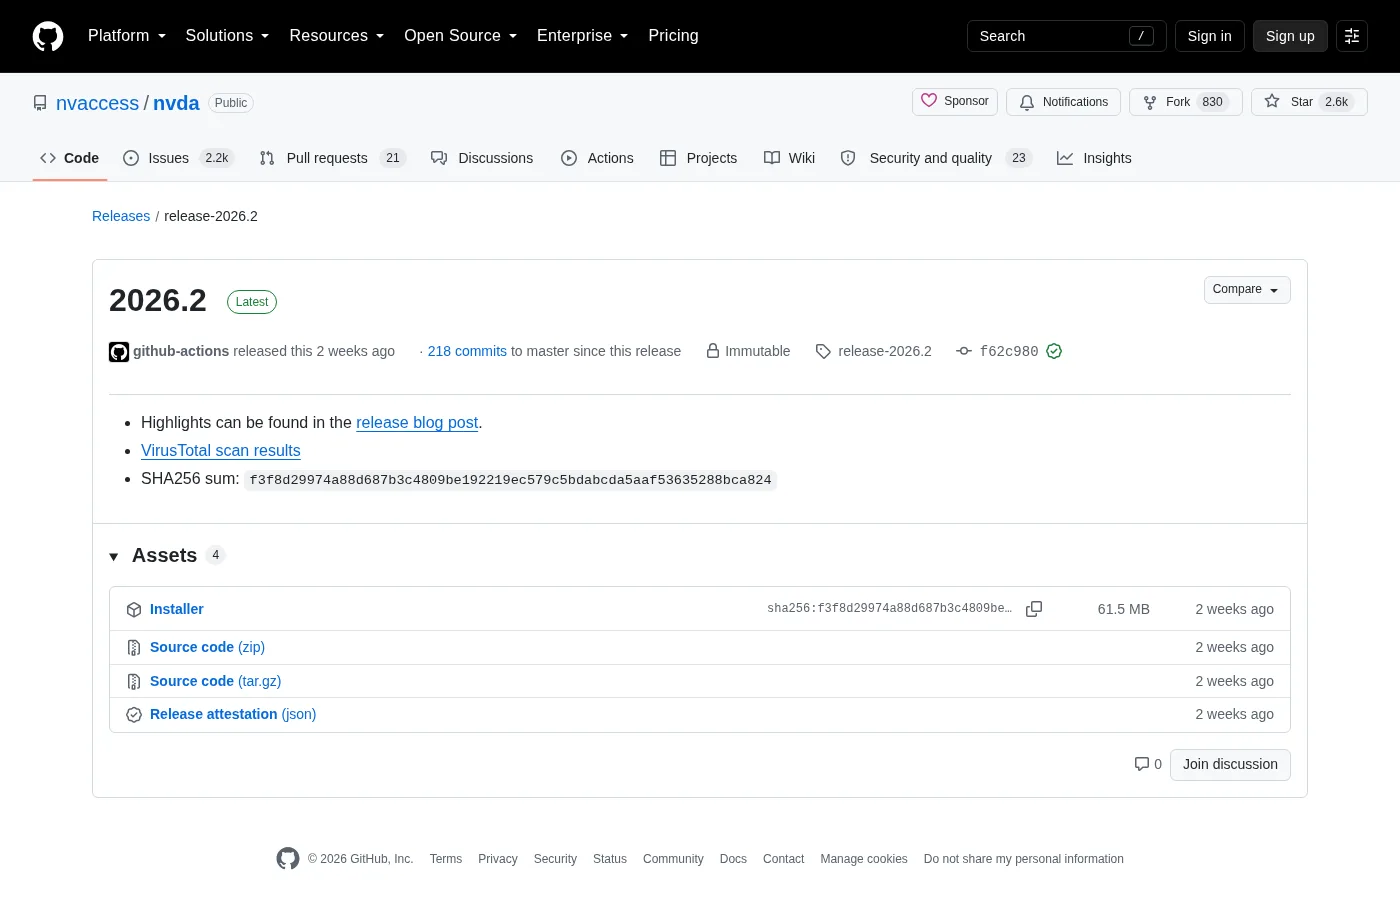The width and height of the screenshot is (1400, 900).
Task: Focus the Search input field
Action: [1066, 36]
